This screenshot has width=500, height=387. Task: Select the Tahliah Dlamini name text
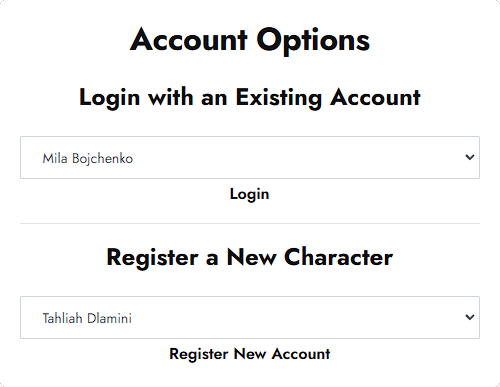87,318
